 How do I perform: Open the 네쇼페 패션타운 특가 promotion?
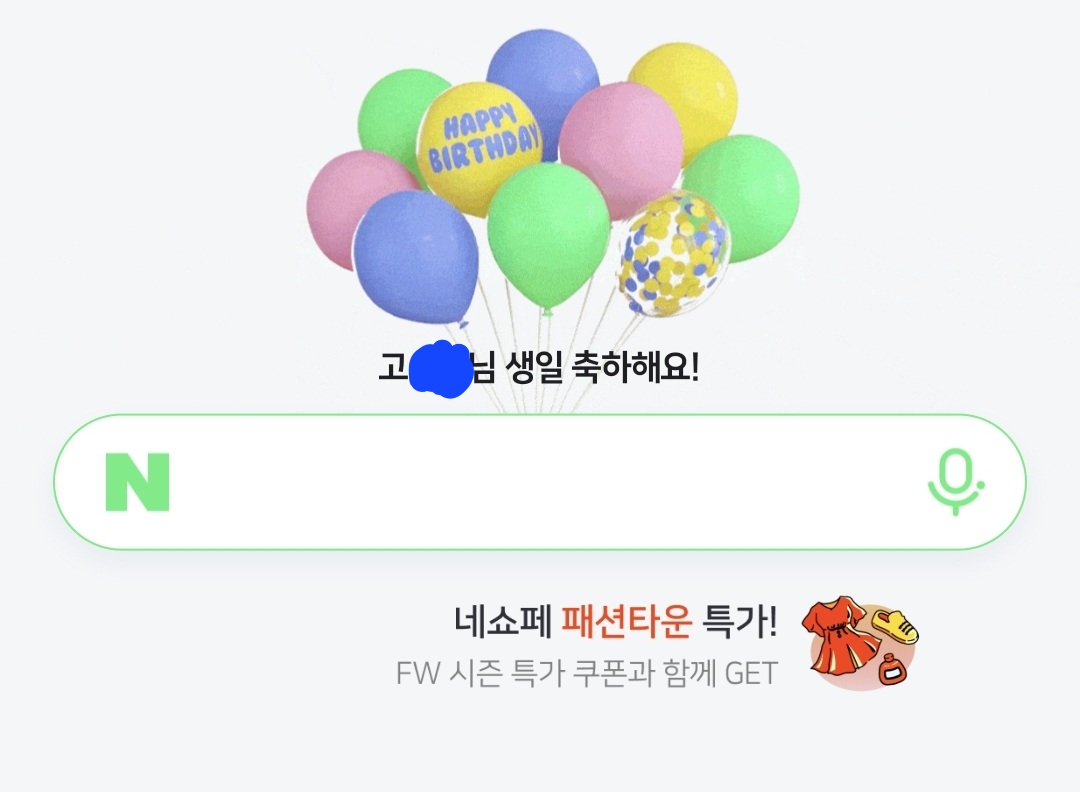click(x=615, y=621)
